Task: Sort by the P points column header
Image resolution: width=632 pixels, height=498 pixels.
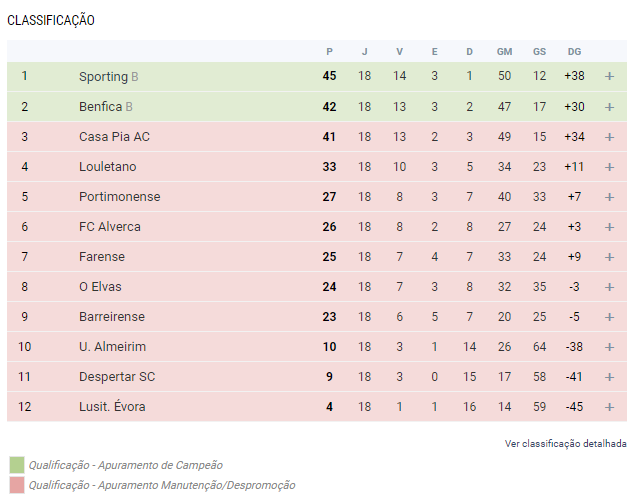Action: (x=329, y=52)
